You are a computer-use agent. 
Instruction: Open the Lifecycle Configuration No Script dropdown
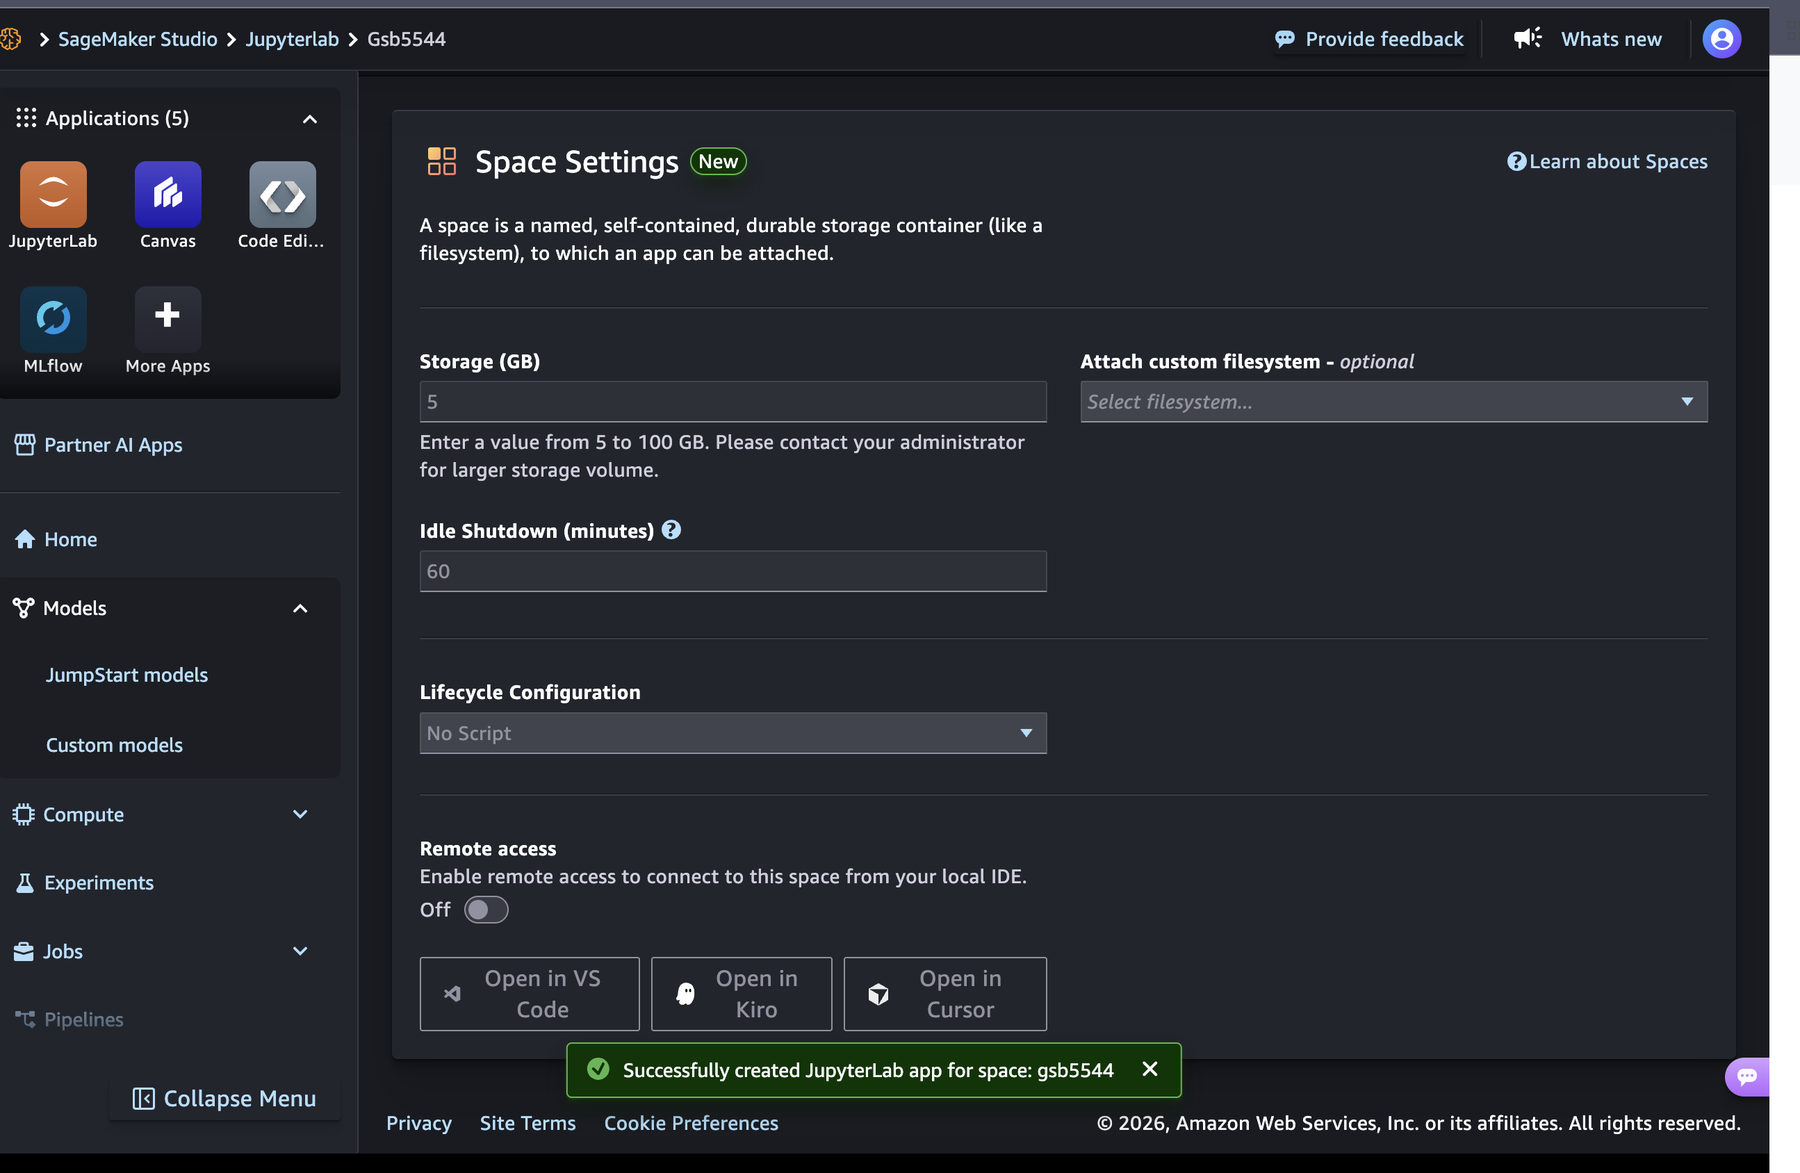pyautogui.click(x=733, y=733)
